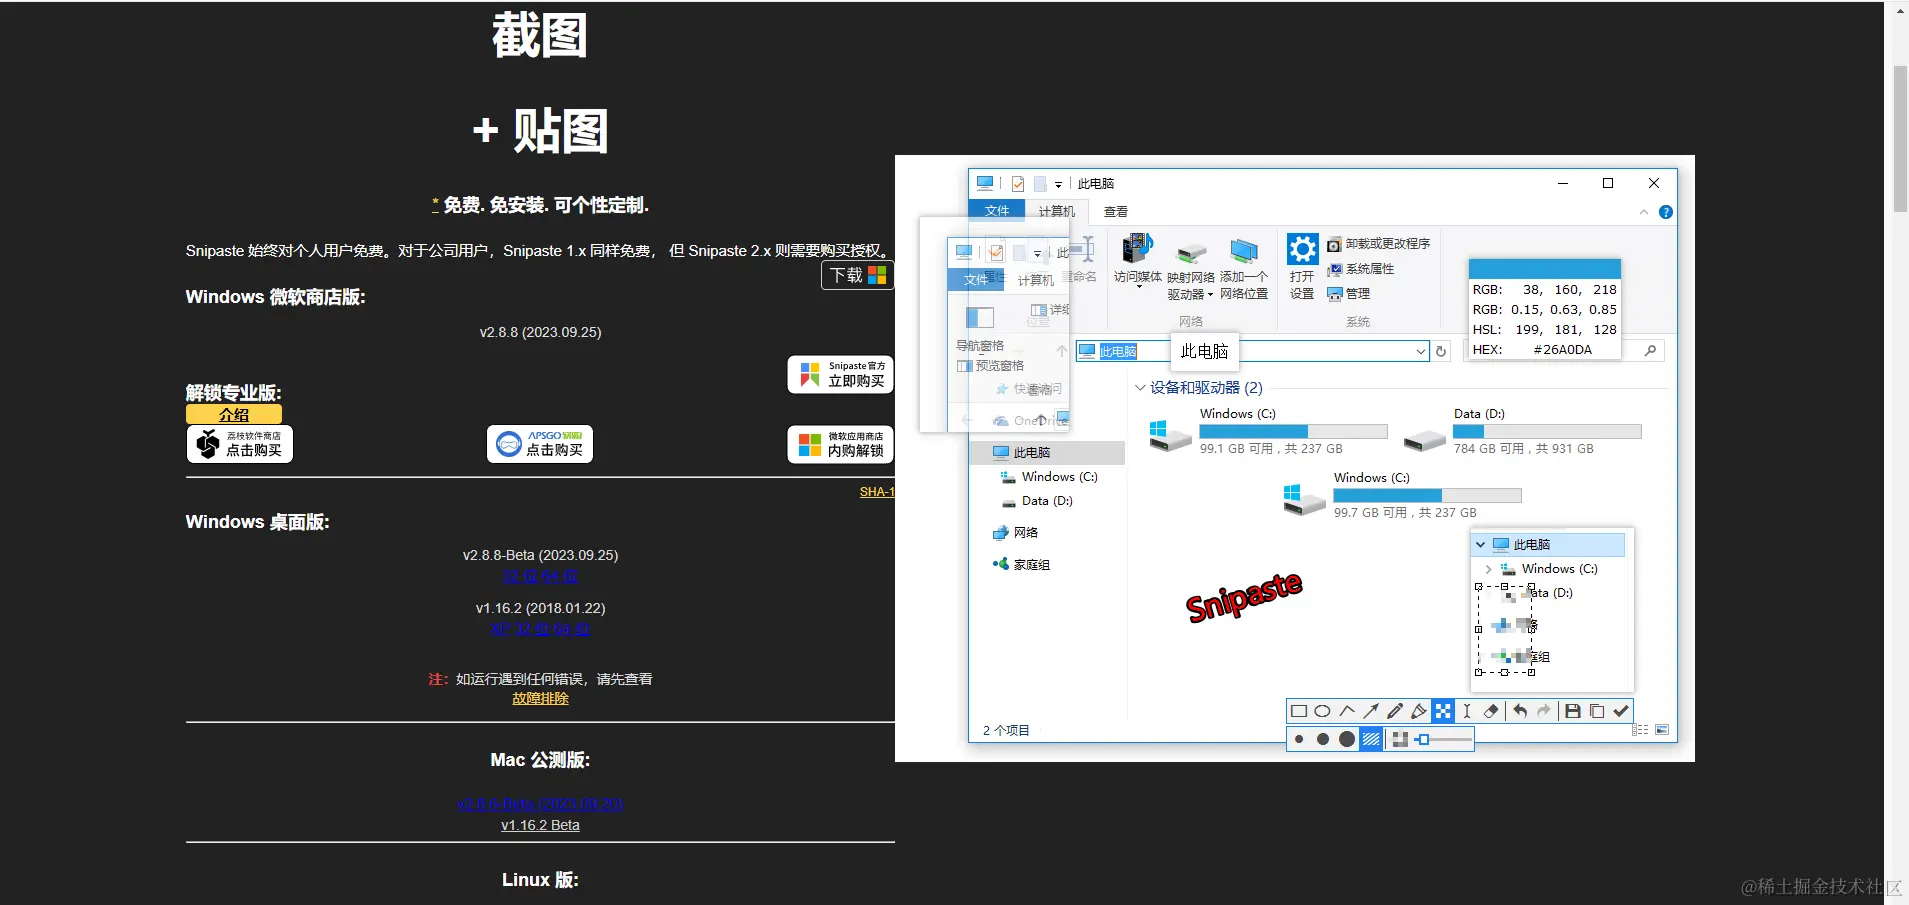Open the 查看 ribbon tab

[x=1116, y=212]
